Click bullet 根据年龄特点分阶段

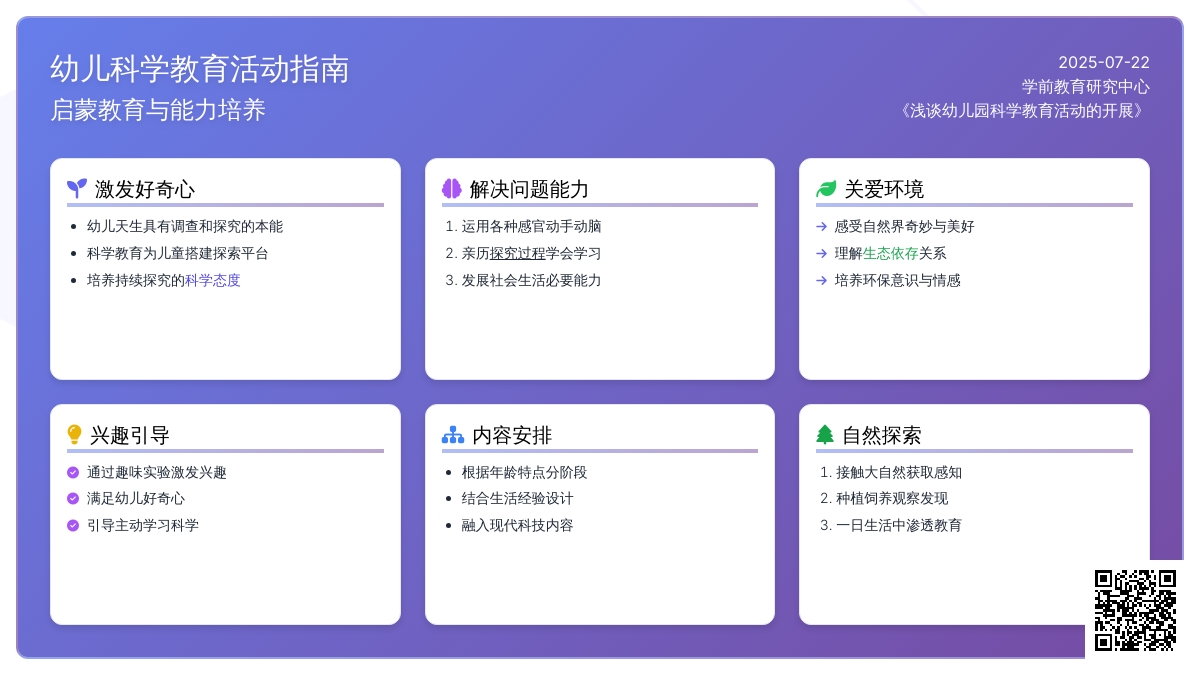pyautogui.click(x=525, y=472)
